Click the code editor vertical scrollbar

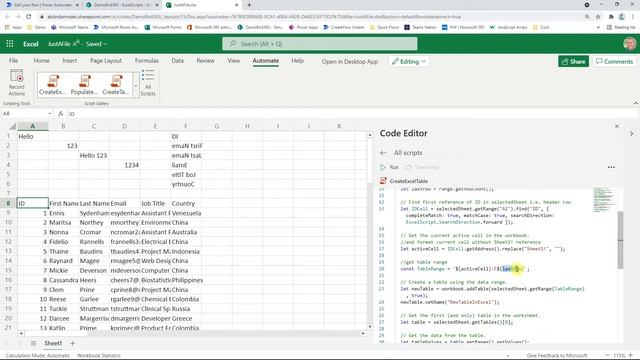[620, 240]
